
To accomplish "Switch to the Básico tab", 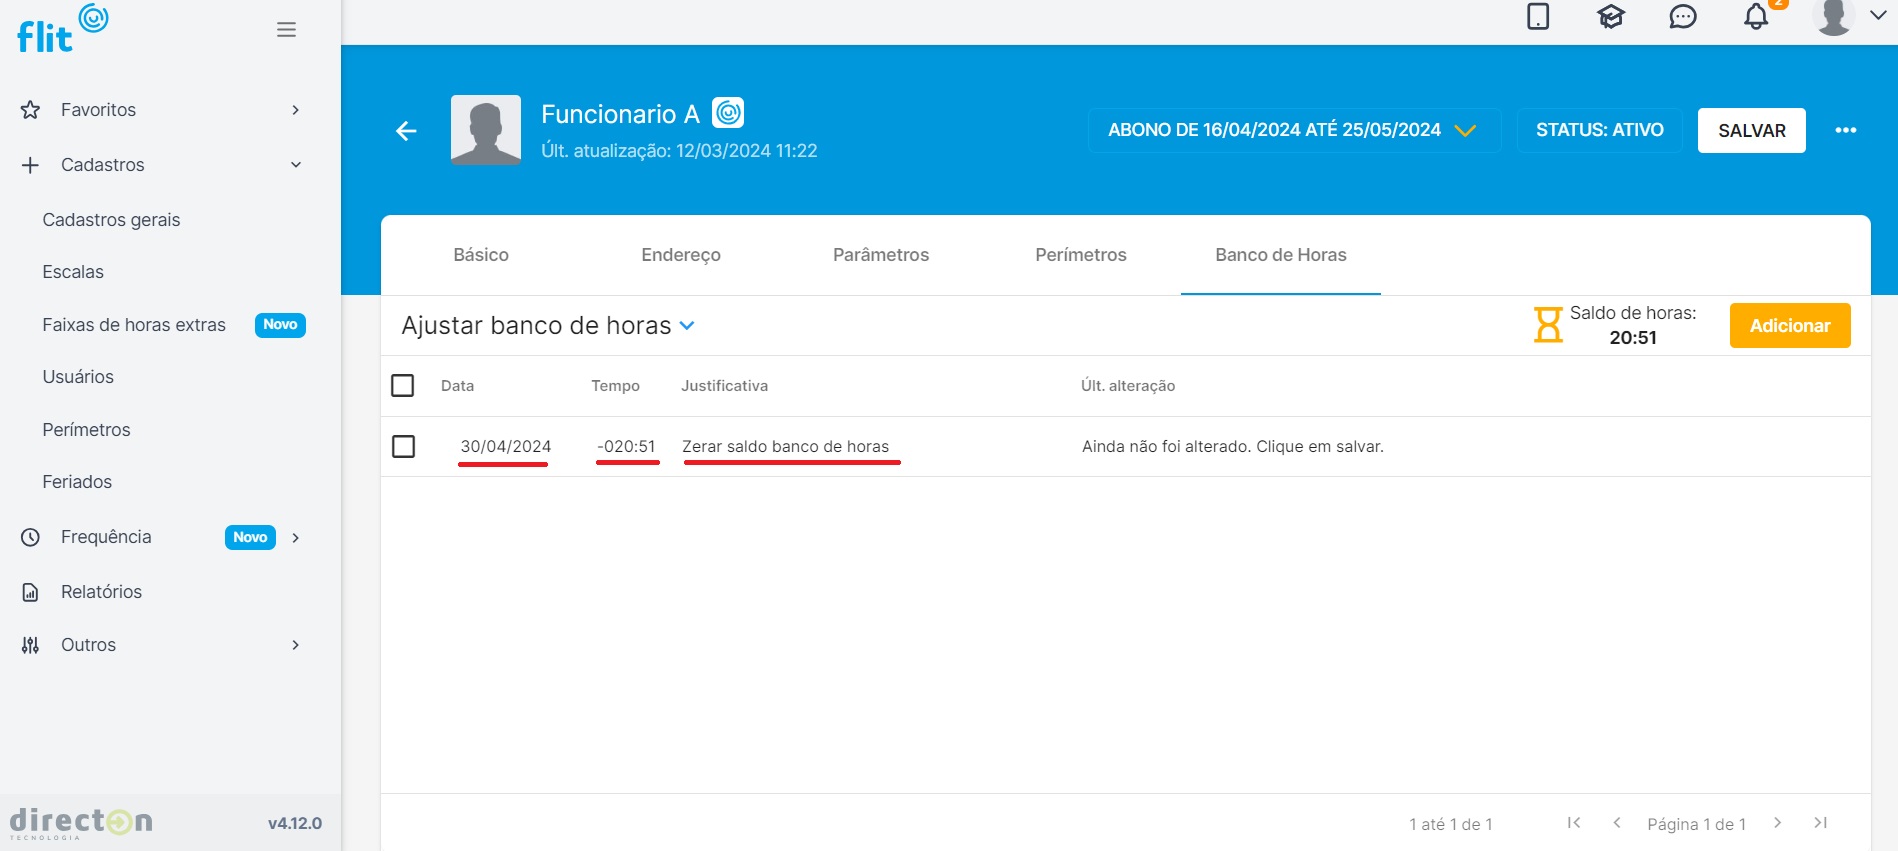I will tap(481, 255).
